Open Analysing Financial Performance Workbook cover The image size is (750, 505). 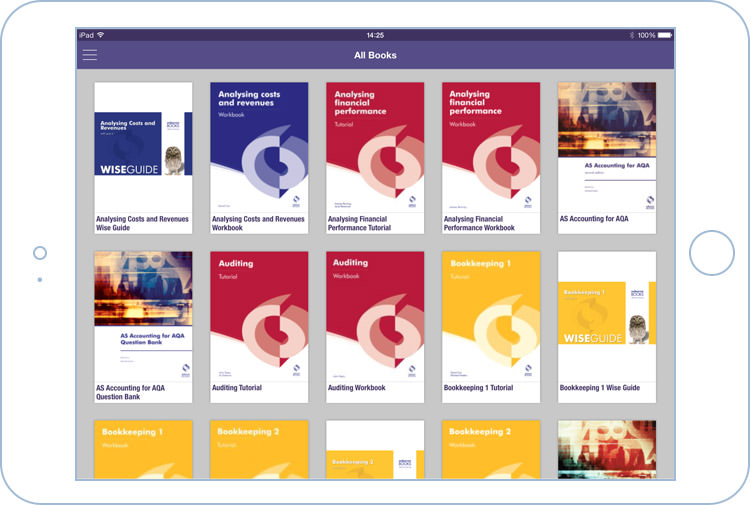click(491, 147)
